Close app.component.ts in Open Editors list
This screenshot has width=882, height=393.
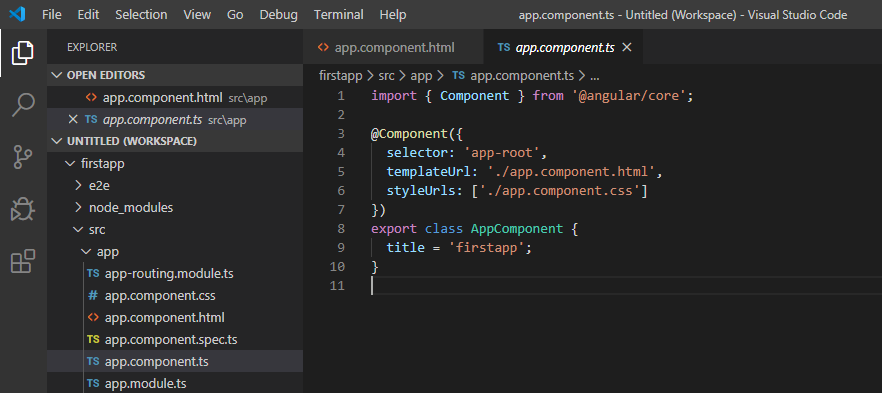73,119
